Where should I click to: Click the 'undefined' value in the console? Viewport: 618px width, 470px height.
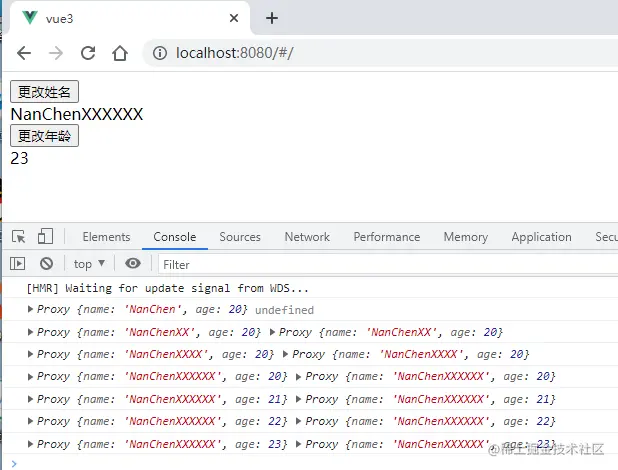[x=284, y=310]
